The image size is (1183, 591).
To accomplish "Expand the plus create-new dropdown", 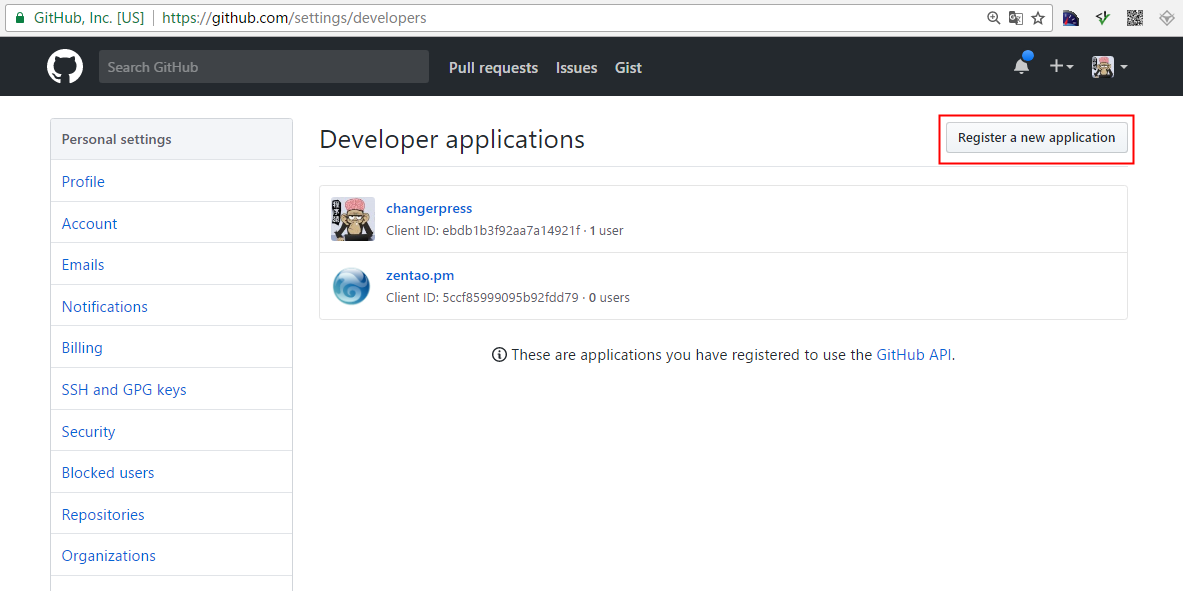I will tap(1061, 67).
